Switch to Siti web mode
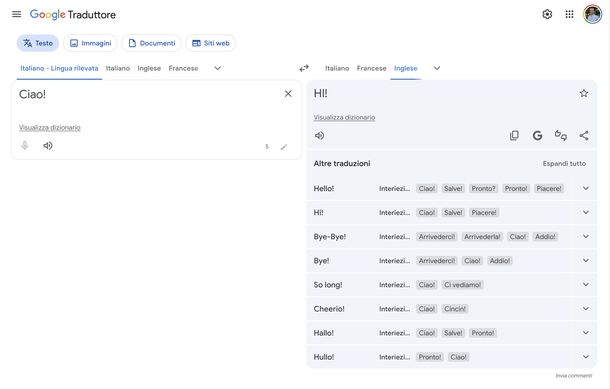This screenshot has width=610, height=389. tap(211, 43)
